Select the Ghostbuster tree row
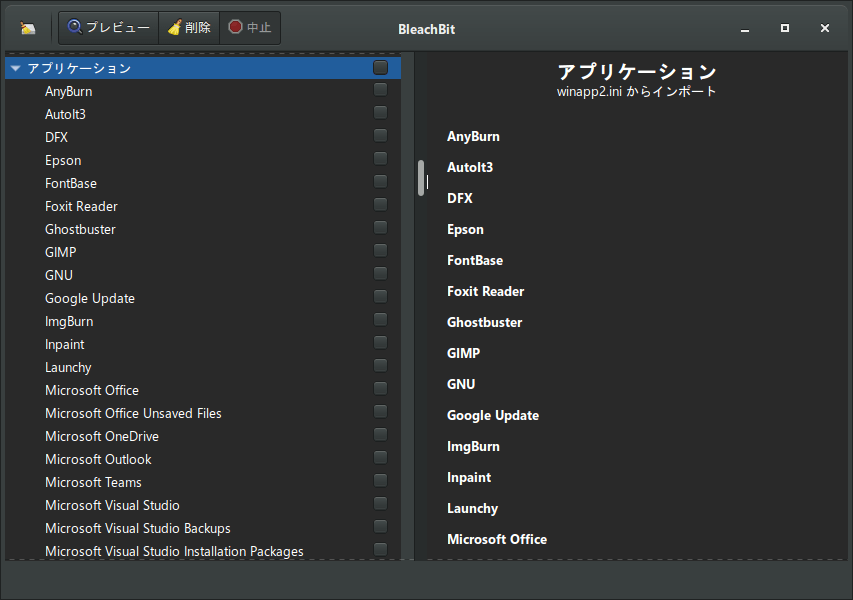 click(x=203, y=229)
